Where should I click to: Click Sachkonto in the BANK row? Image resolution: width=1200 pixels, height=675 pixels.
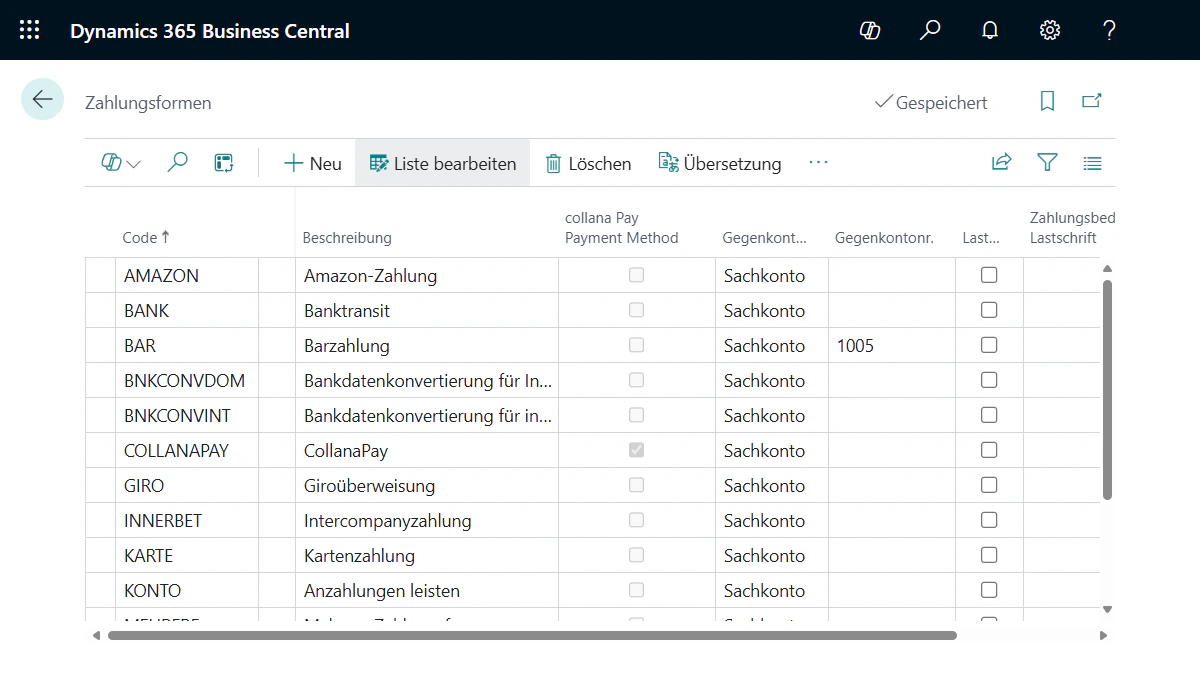point(764,310)
